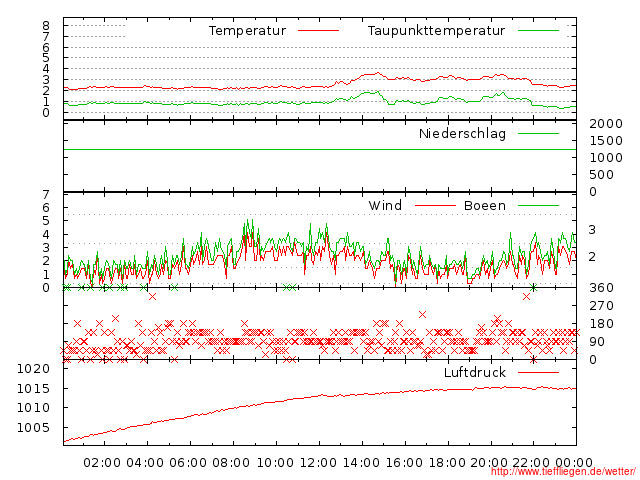Click the Wind legend label
Screen dimensions: 640x480
click(385, 205)
